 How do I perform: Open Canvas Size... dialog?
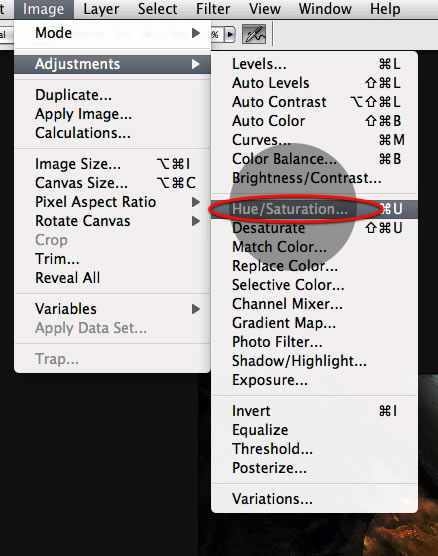click(112, 183)
